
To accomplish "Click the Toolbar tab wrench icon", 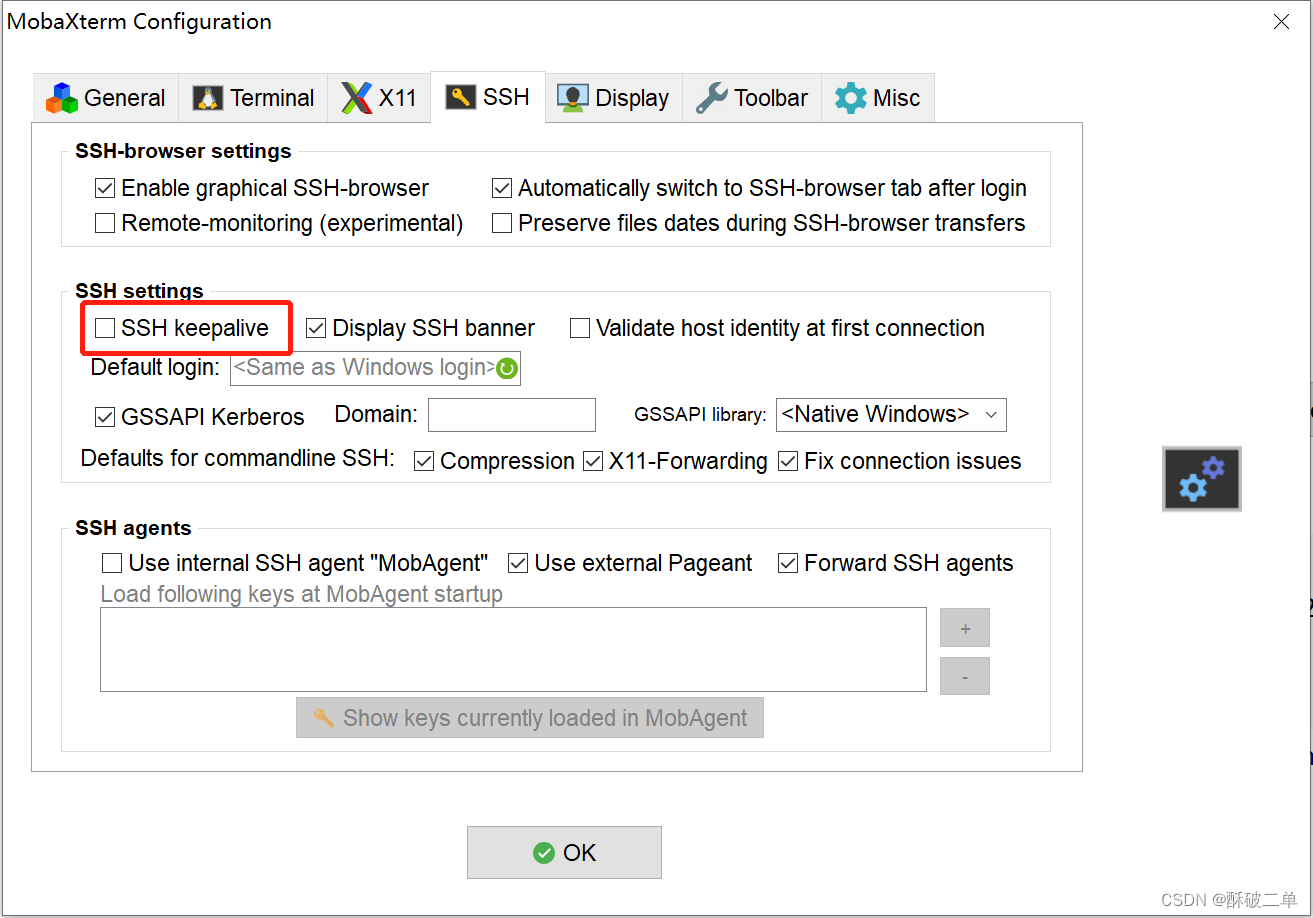I will pos(711,98).
